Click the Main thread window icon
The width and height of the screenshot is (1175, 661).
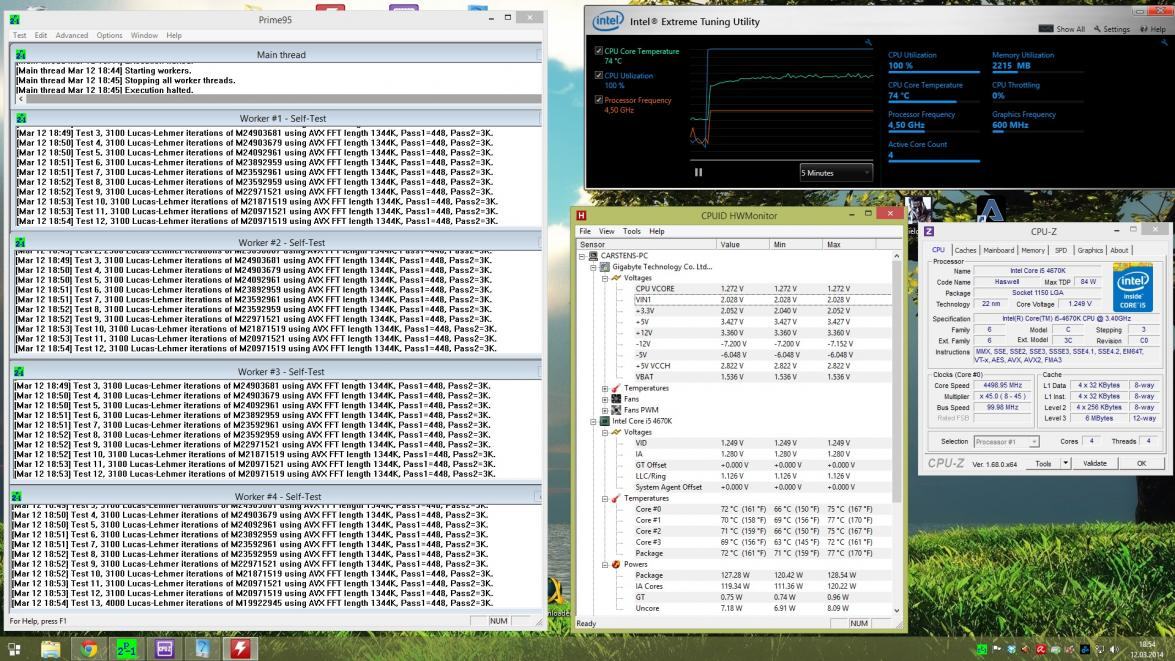click(x=20, y=54)
